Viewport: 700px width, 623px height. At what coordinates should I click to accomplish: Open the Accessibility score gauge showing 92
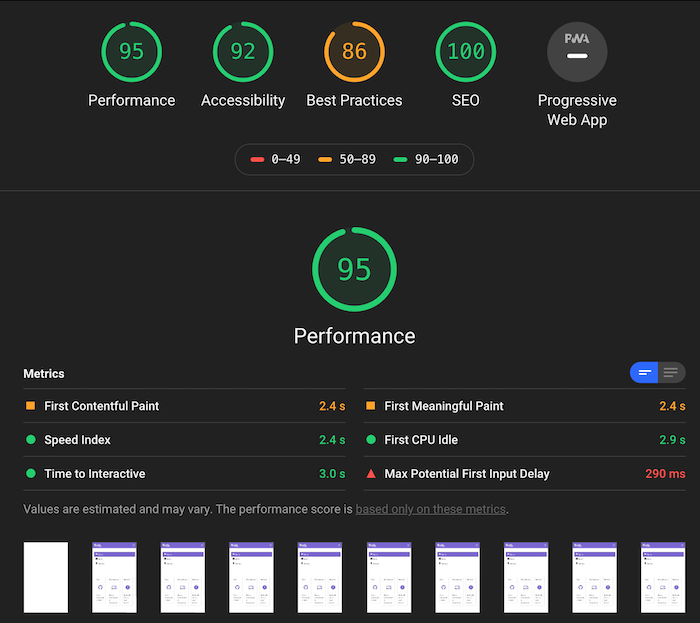click(x=243, y=52)
